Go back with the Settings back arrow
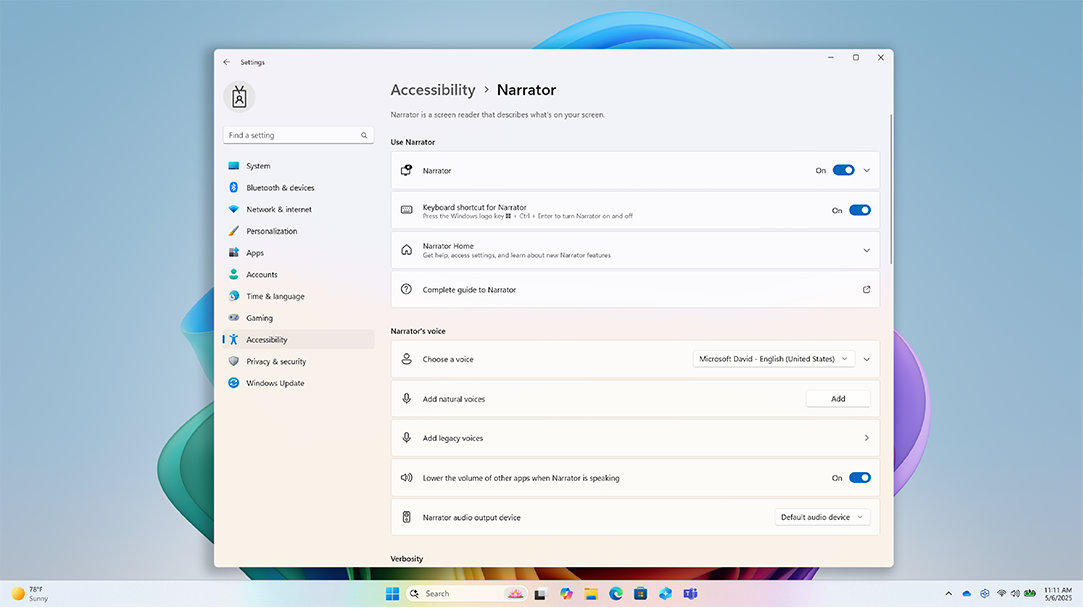 (227, 62)
